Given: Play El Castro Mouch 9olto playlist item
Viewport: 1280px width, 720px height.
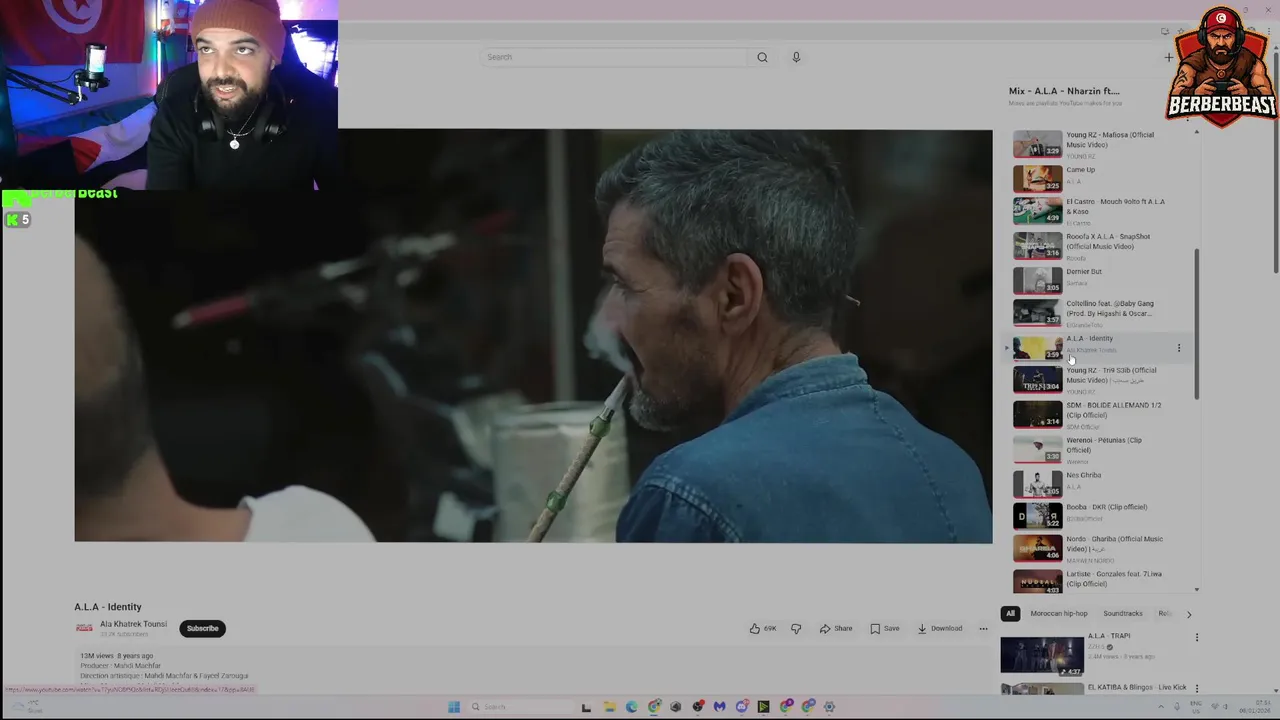Looking at the screenshot, I should pyautogui.click(x=1100, y=211).
